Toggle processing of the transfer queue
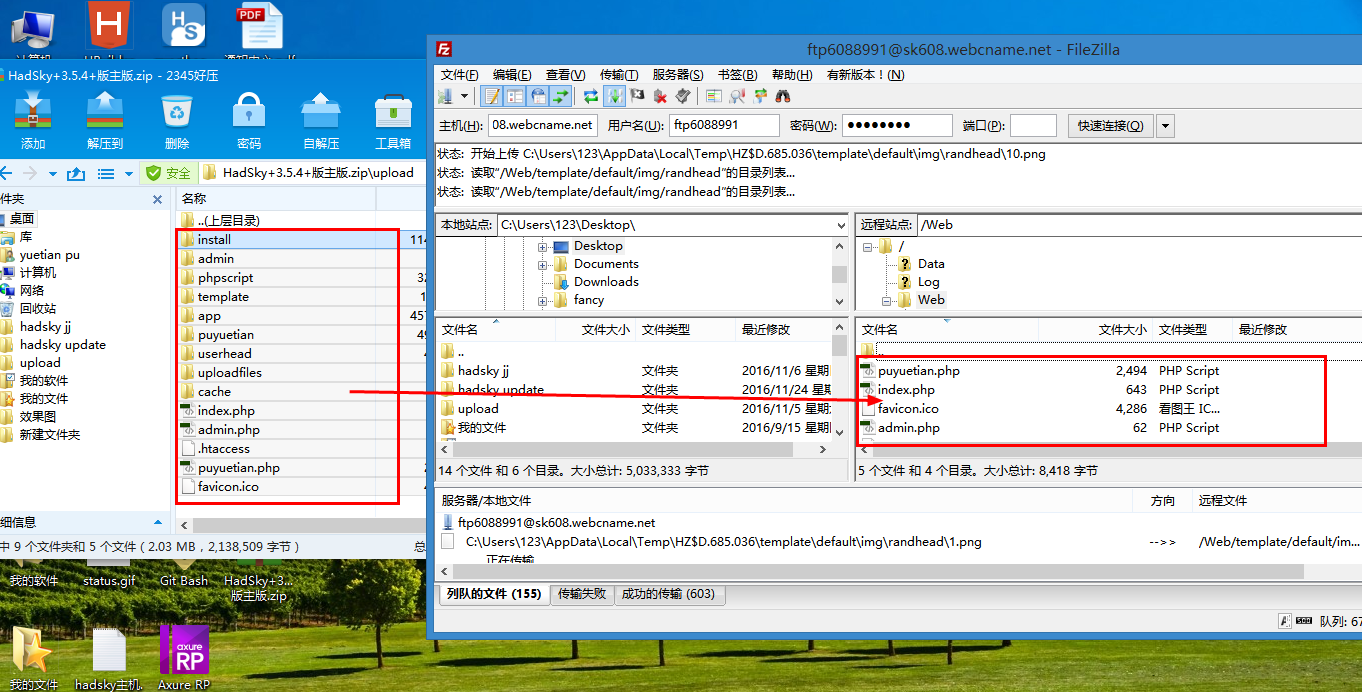The height and width of the screenshot is (692, 1362). coord(615,96)
